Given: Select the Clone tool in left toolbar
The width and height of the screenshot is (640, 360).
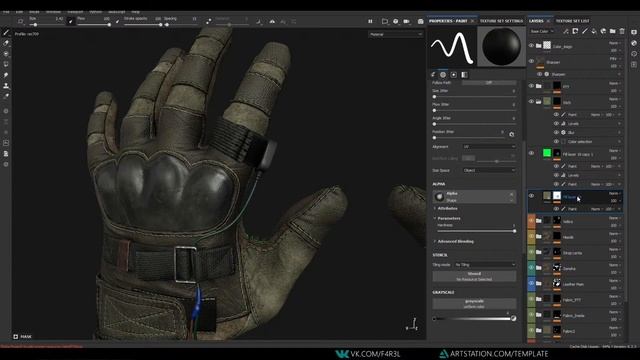Looking at the screenshot, I should click(x=6, y=86).
